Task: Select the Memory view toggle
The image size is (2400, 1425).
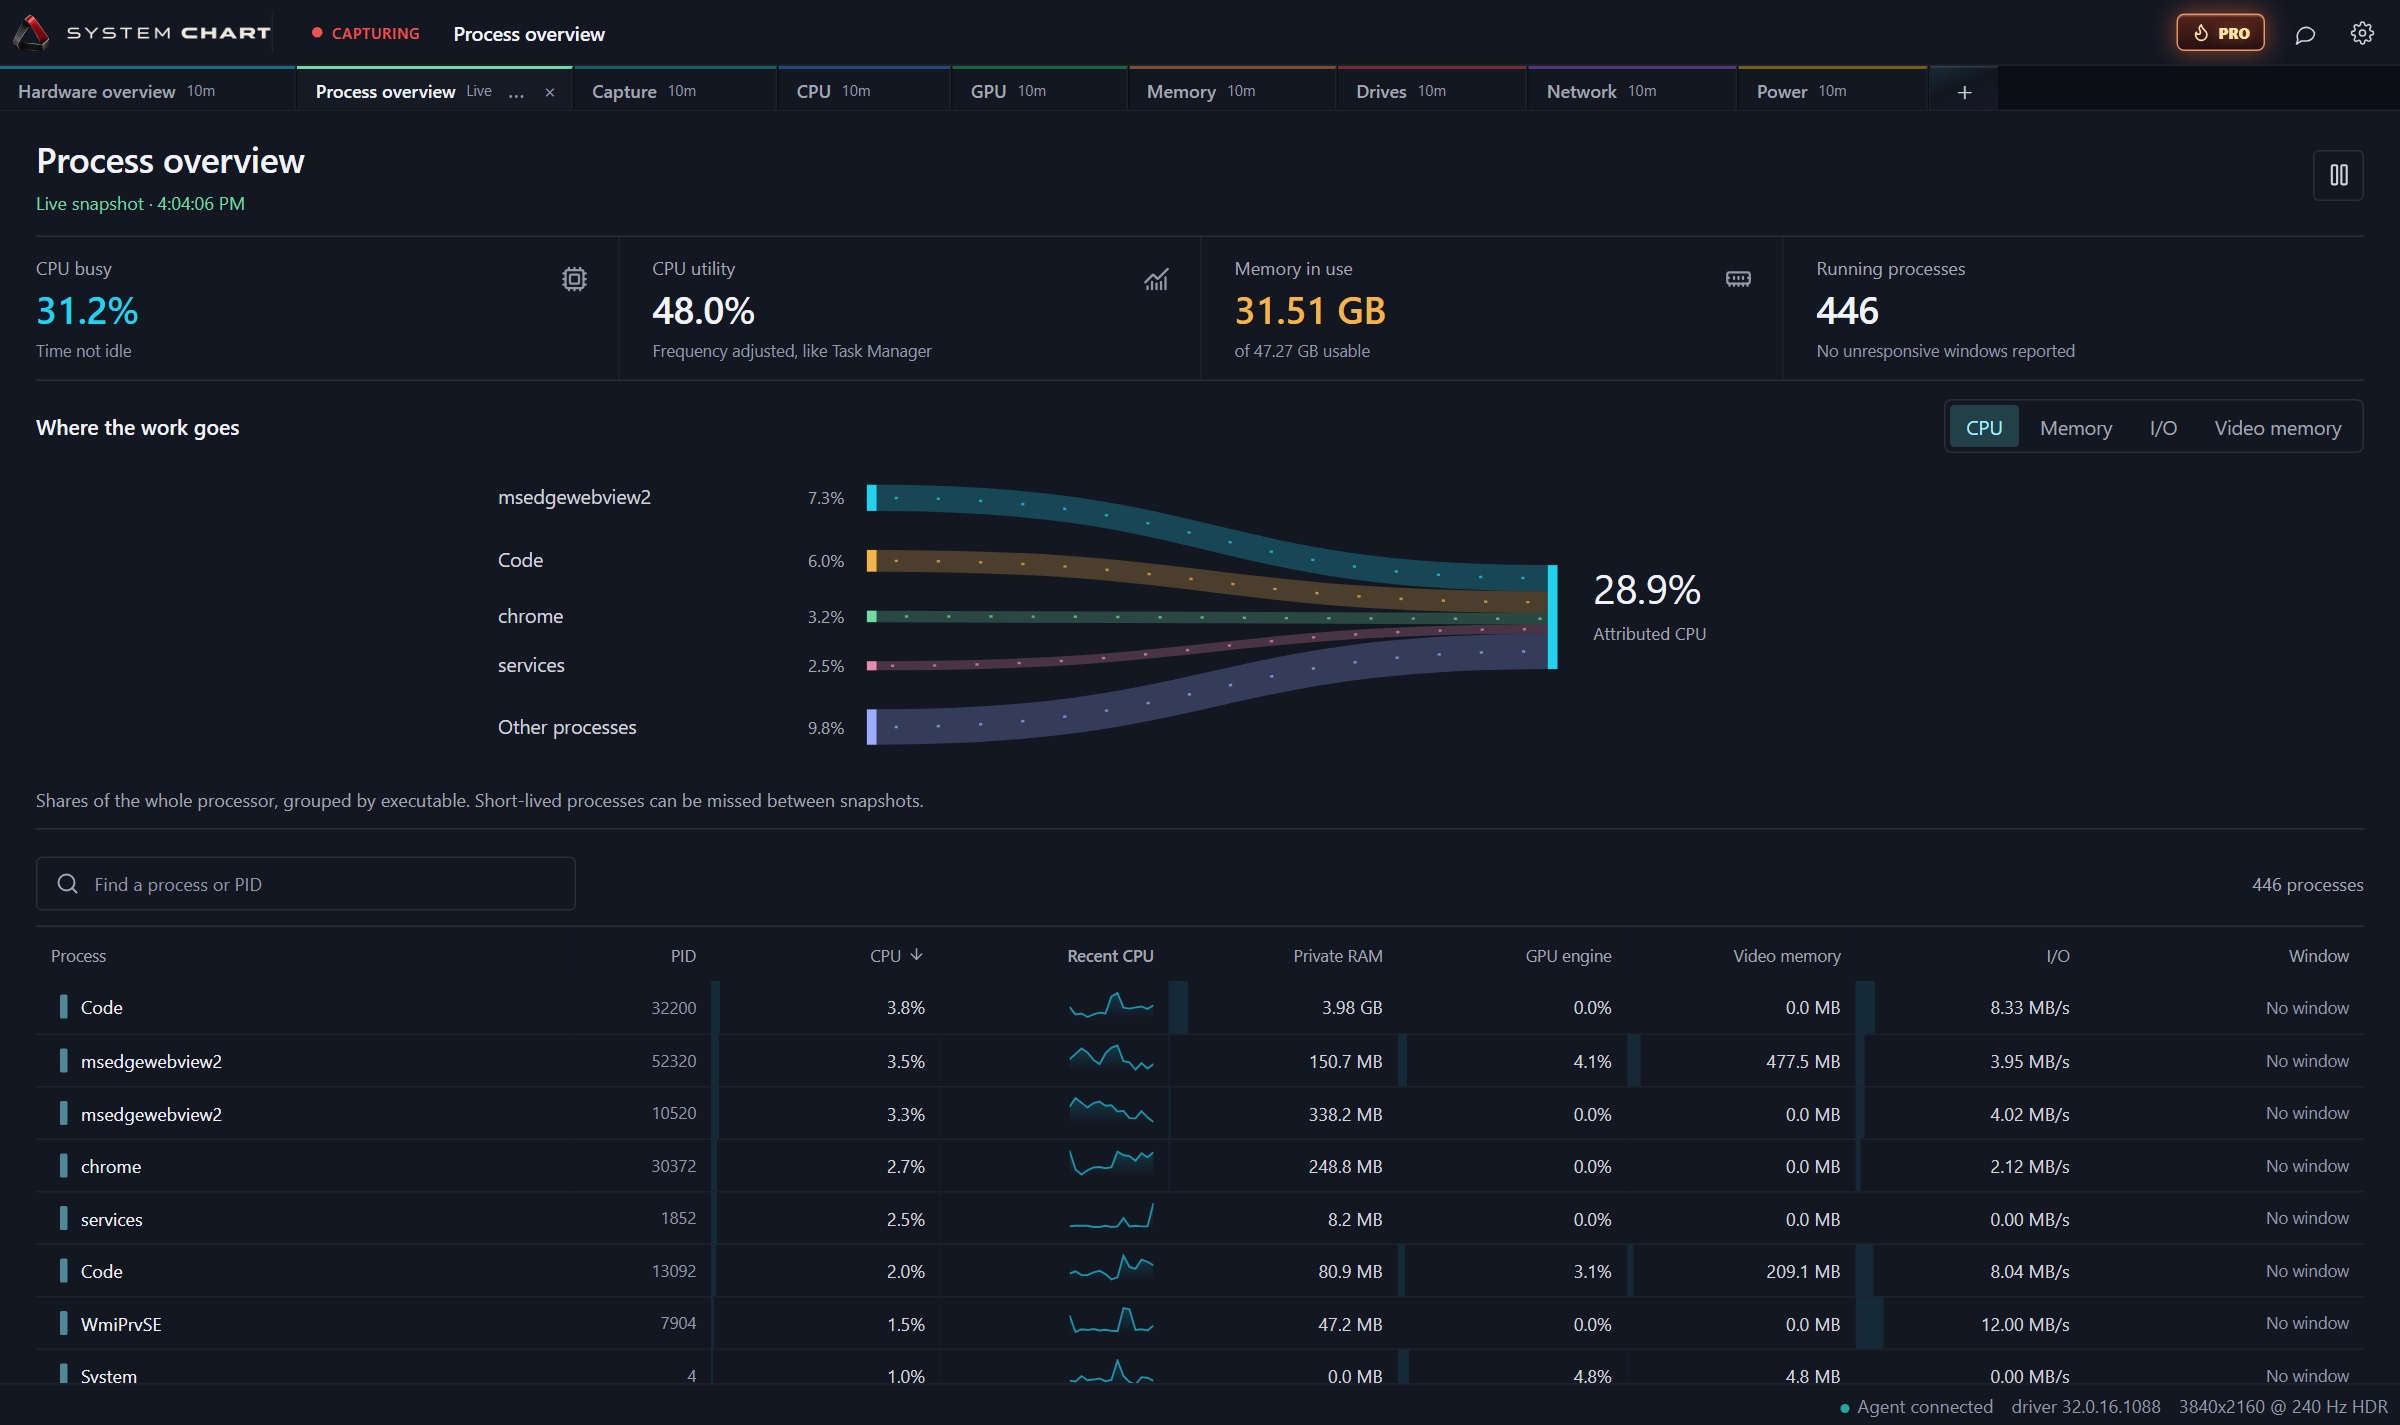Action: pos(2076,428)
